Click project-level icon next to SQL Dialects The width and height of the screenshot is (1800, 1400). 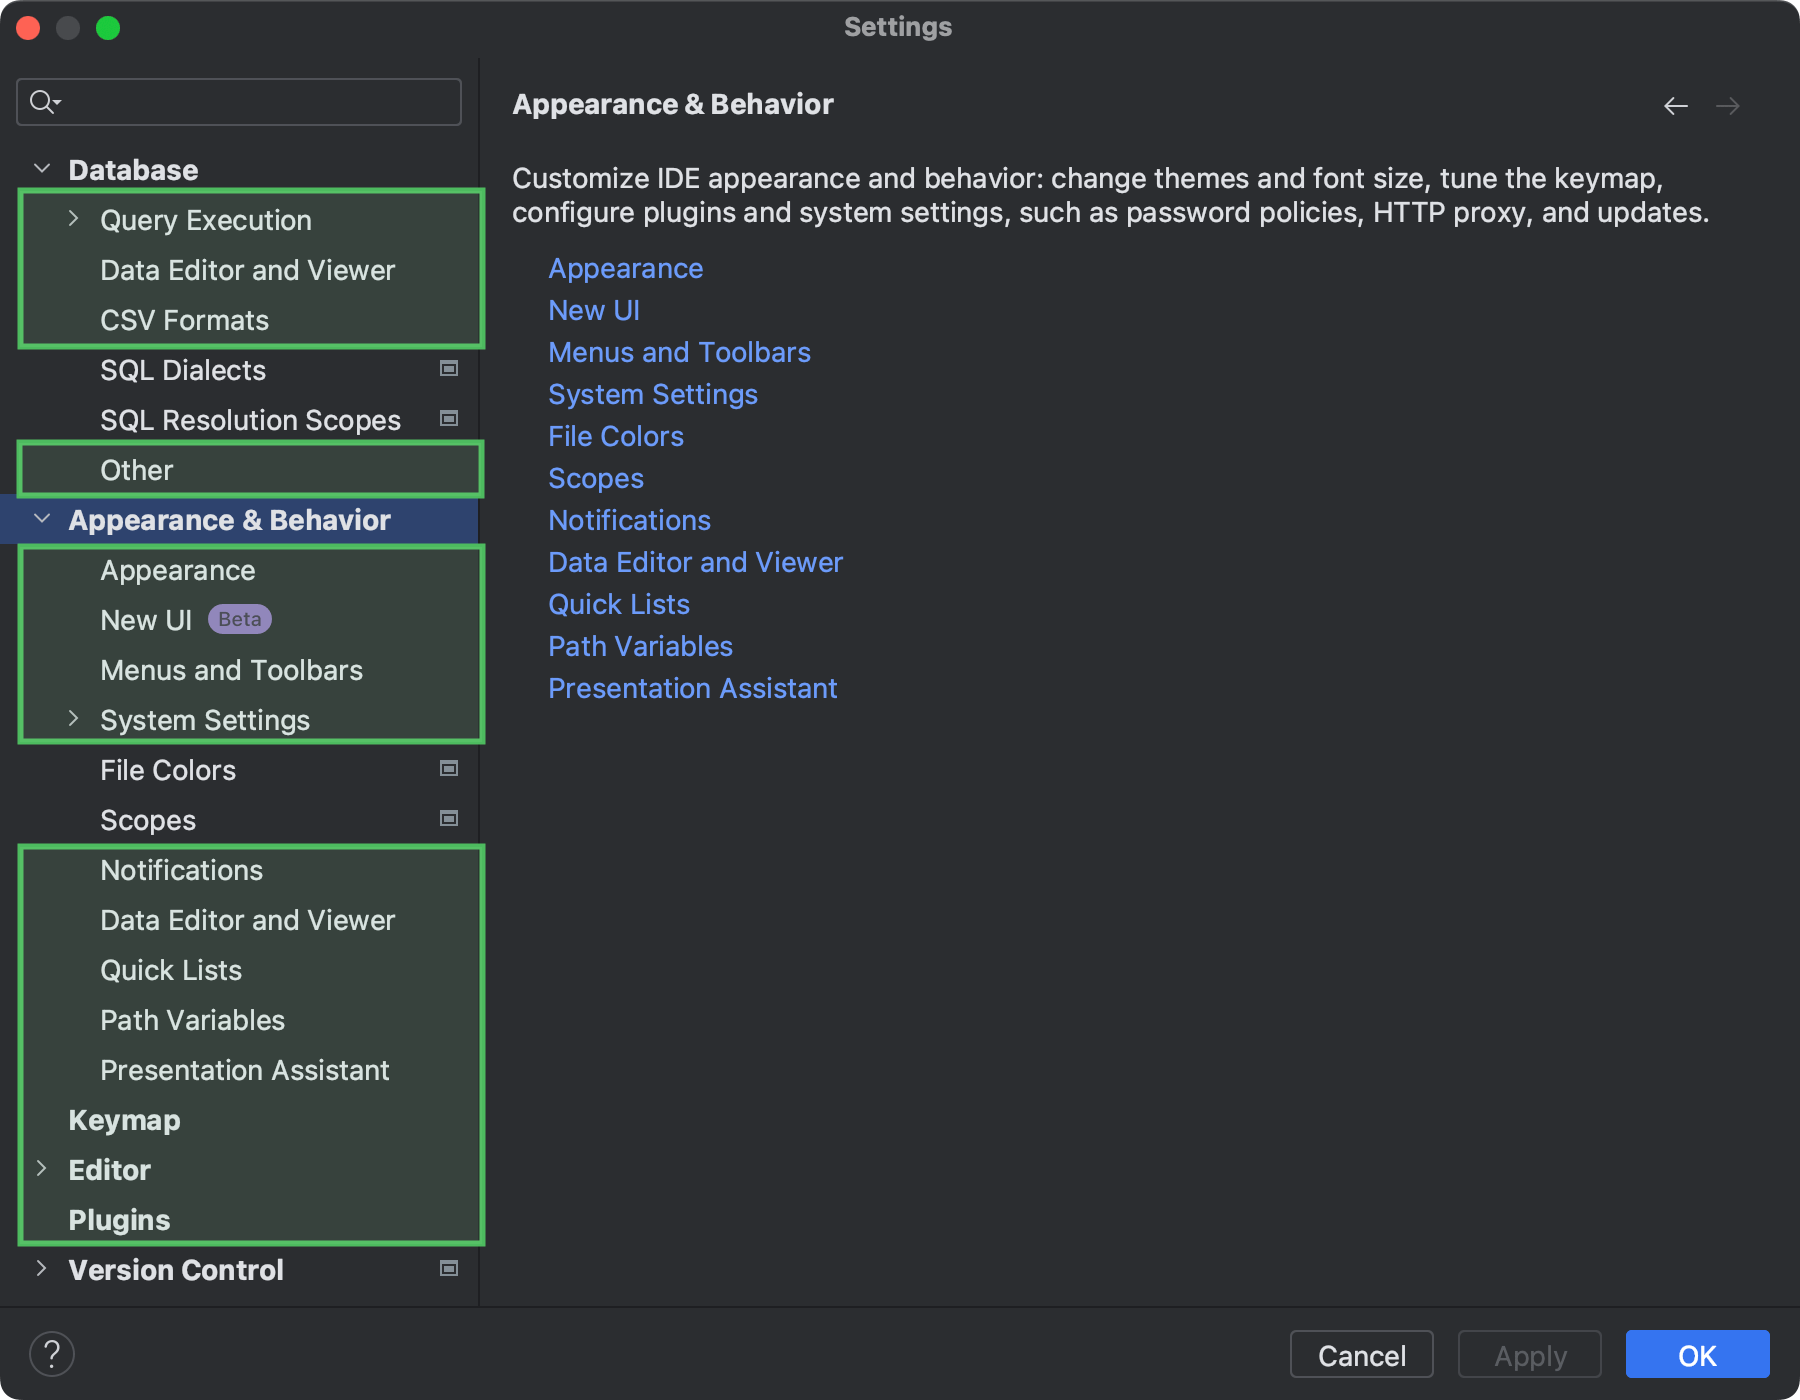point(449,369)
